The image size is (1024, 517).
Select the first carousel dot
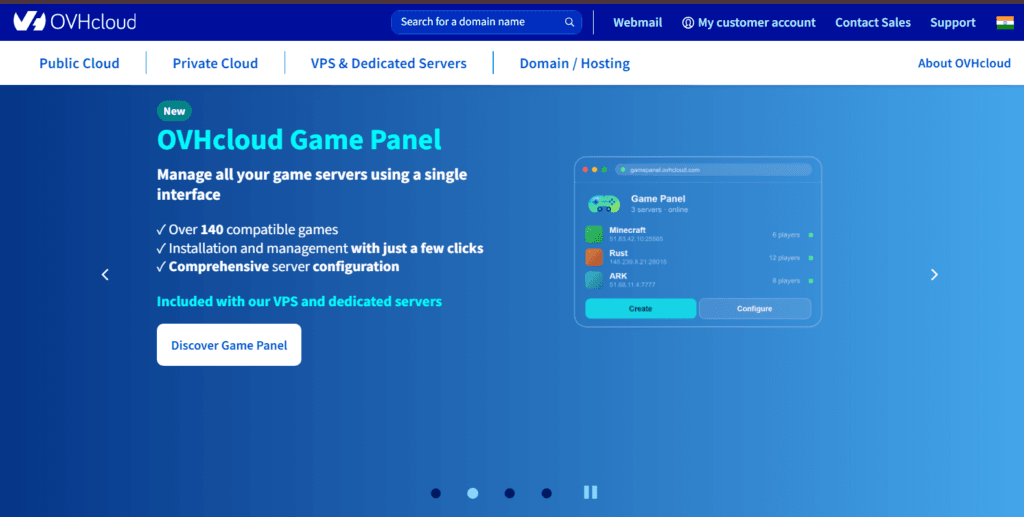coord(436,493)
